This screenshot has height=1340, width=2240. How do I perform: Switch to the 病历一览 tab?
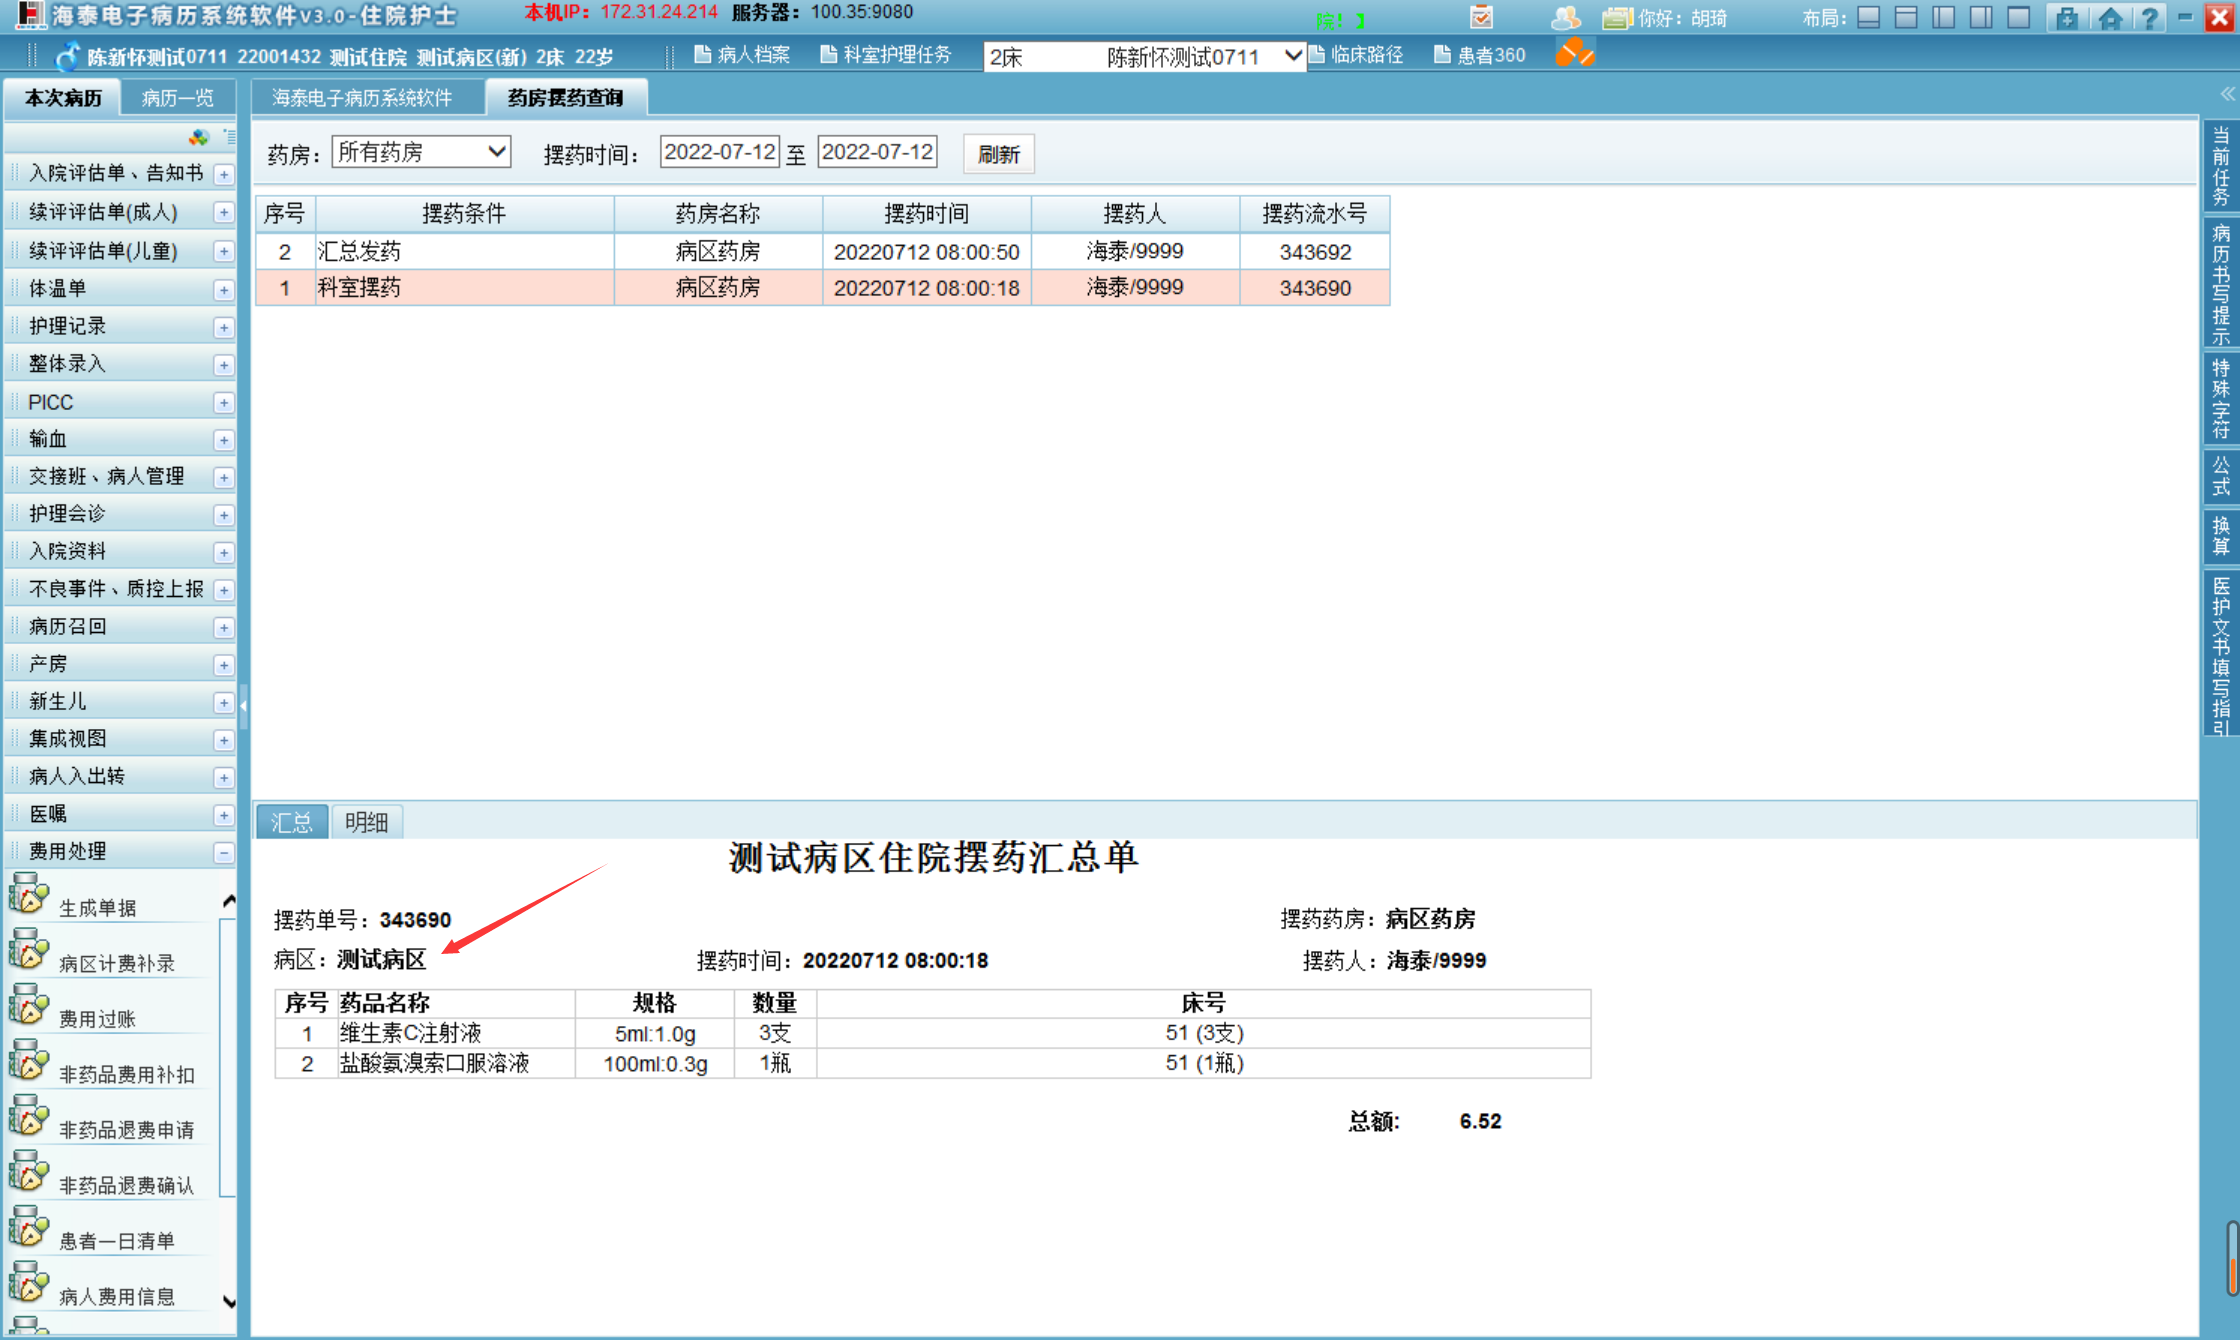(177, 97)
